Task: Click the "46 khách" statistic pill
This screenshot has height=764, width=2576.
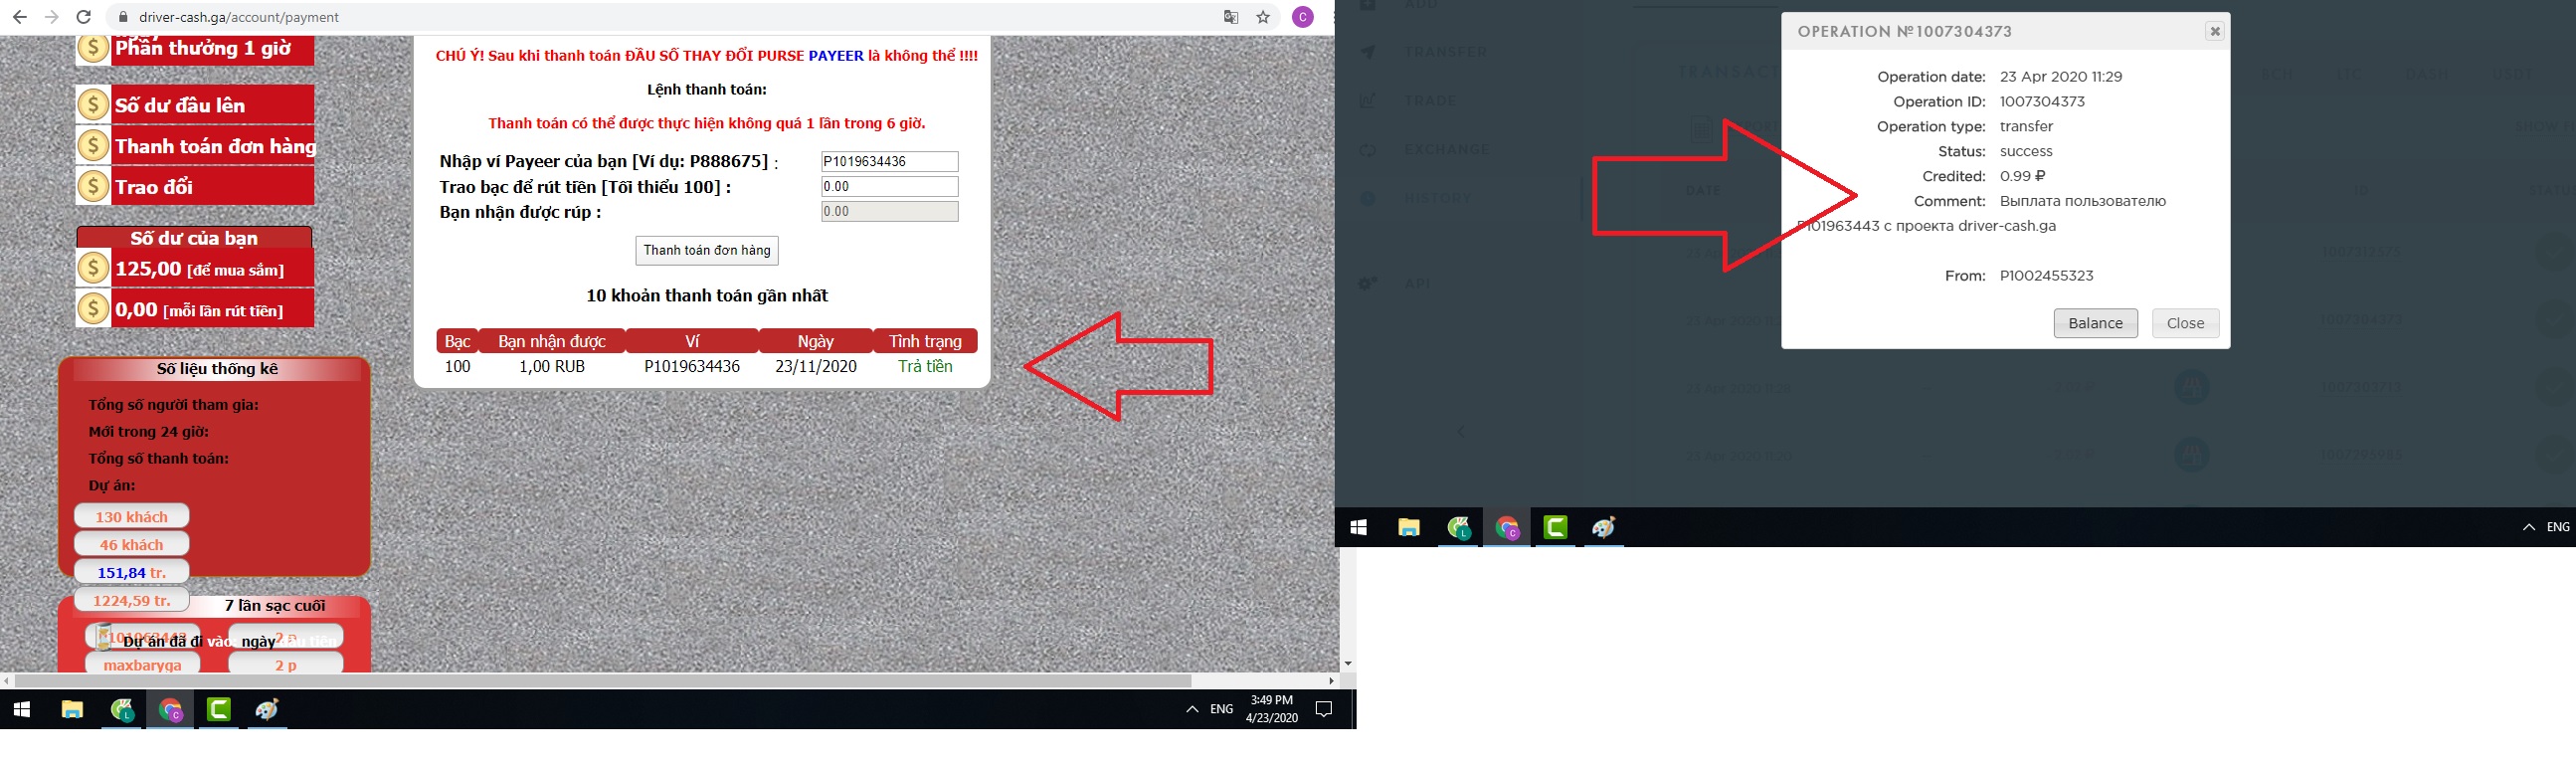Action: pos(131,545)
